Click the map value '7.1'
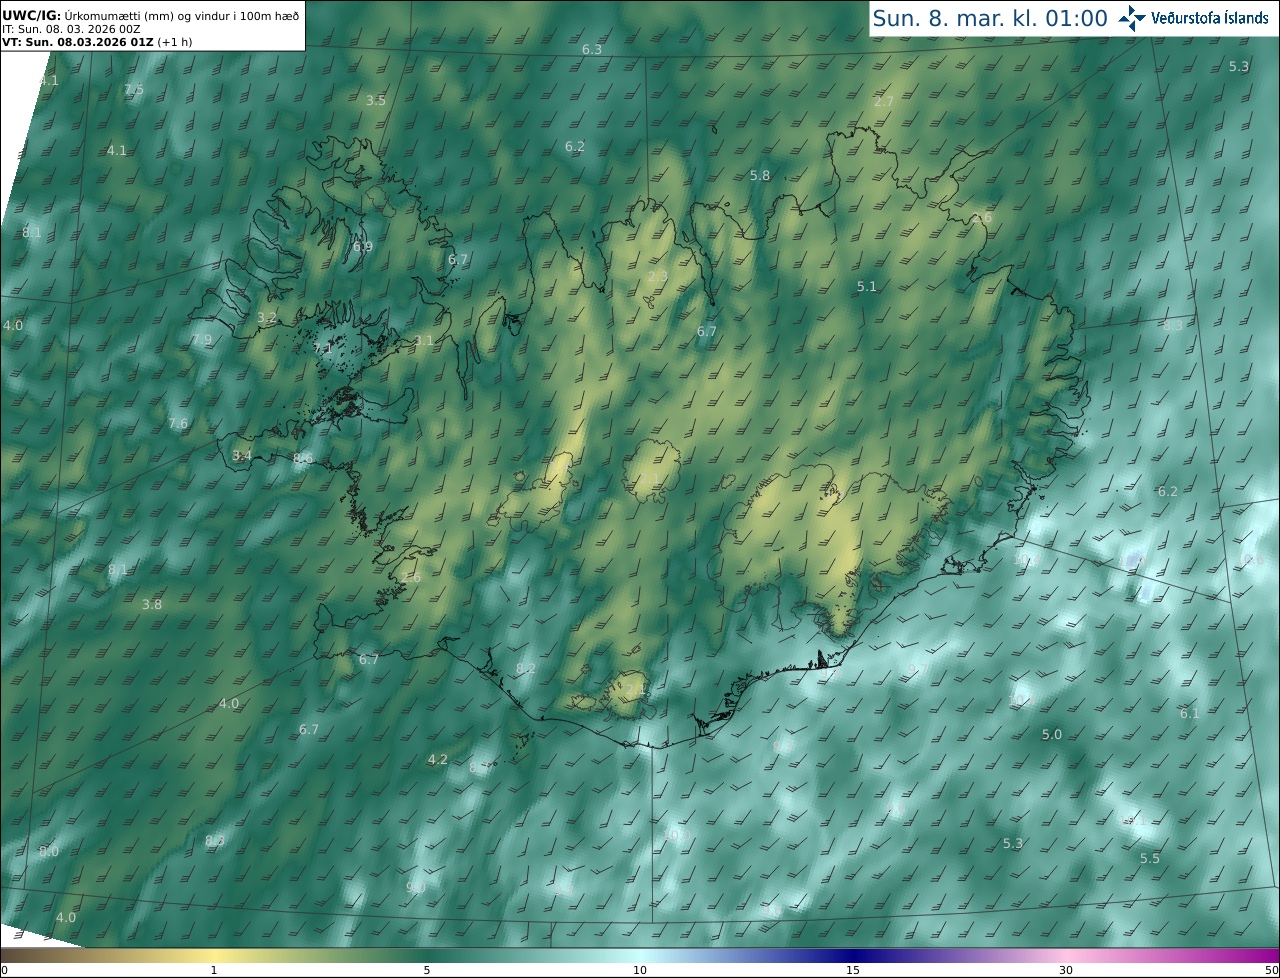 click(x=323, y=349)
